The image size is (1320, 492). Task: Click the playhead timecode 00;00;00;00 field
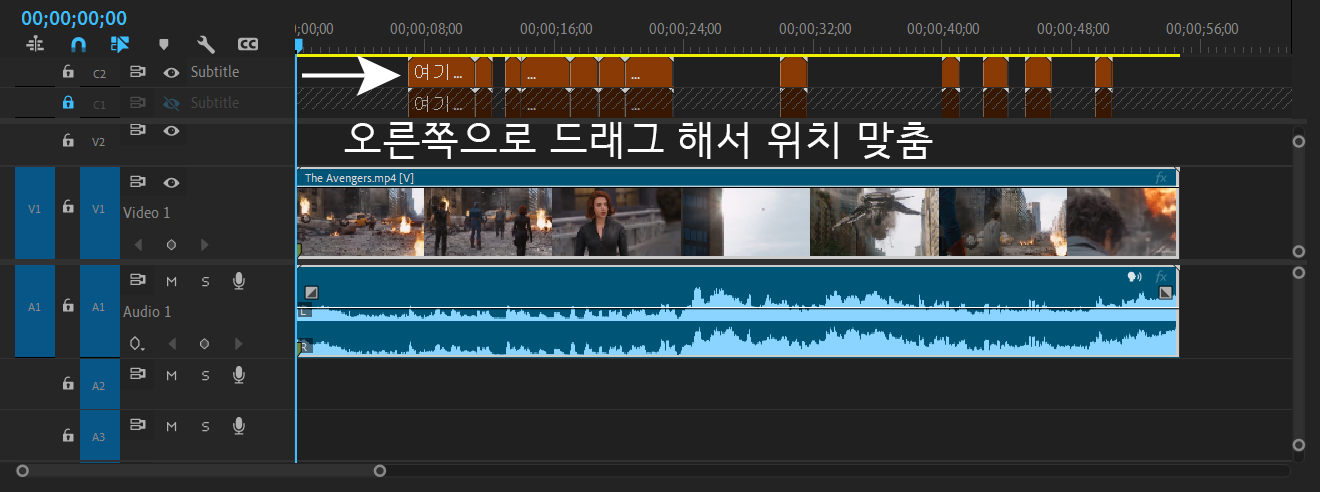pos(74,18)
